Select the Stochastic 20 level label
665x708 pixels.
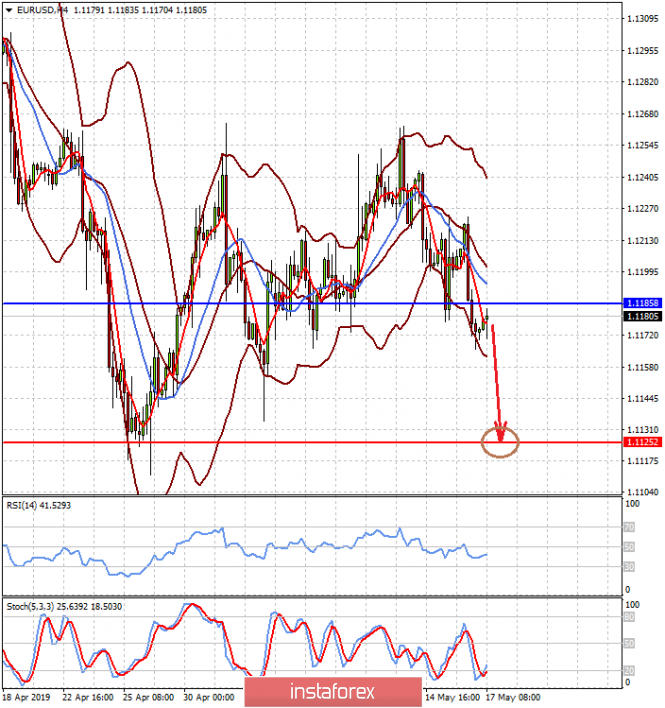click(x=629, y=671)
